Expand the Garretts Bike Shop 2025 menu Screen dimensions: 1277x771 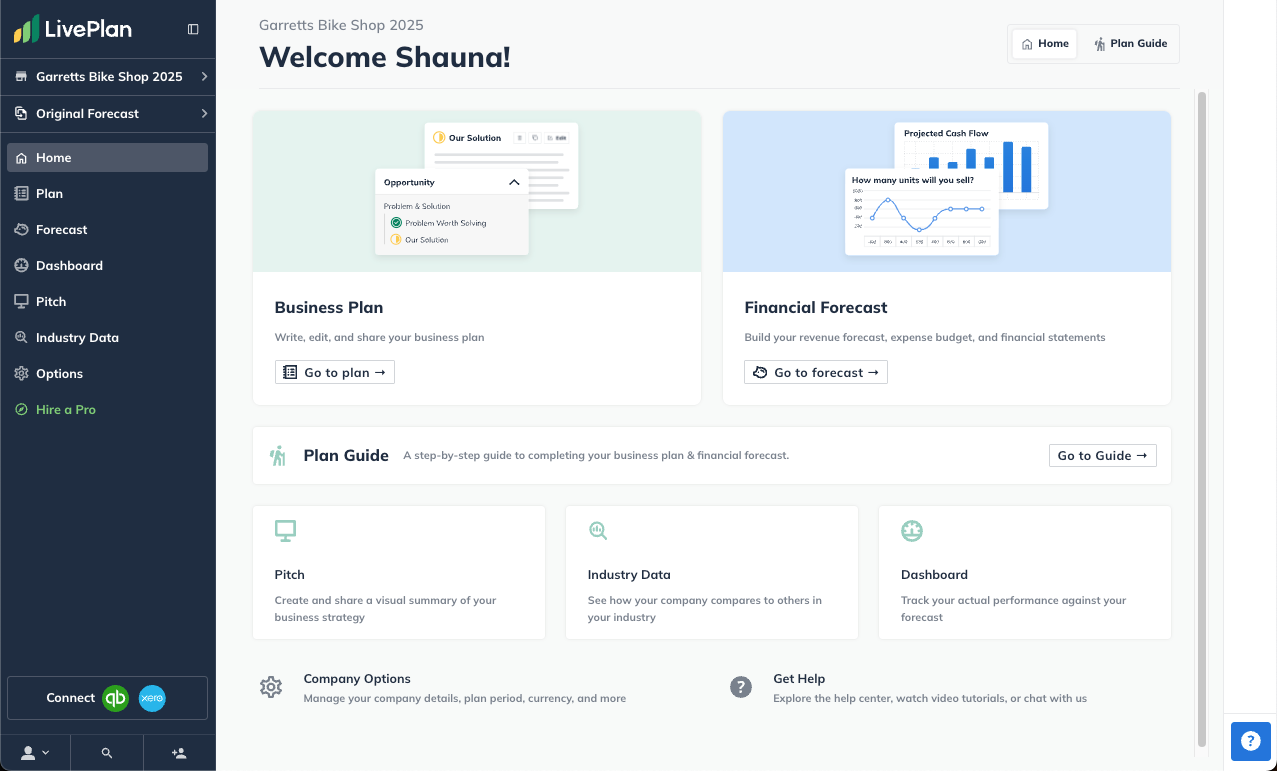pyautogui.click(x=107, y=76)
